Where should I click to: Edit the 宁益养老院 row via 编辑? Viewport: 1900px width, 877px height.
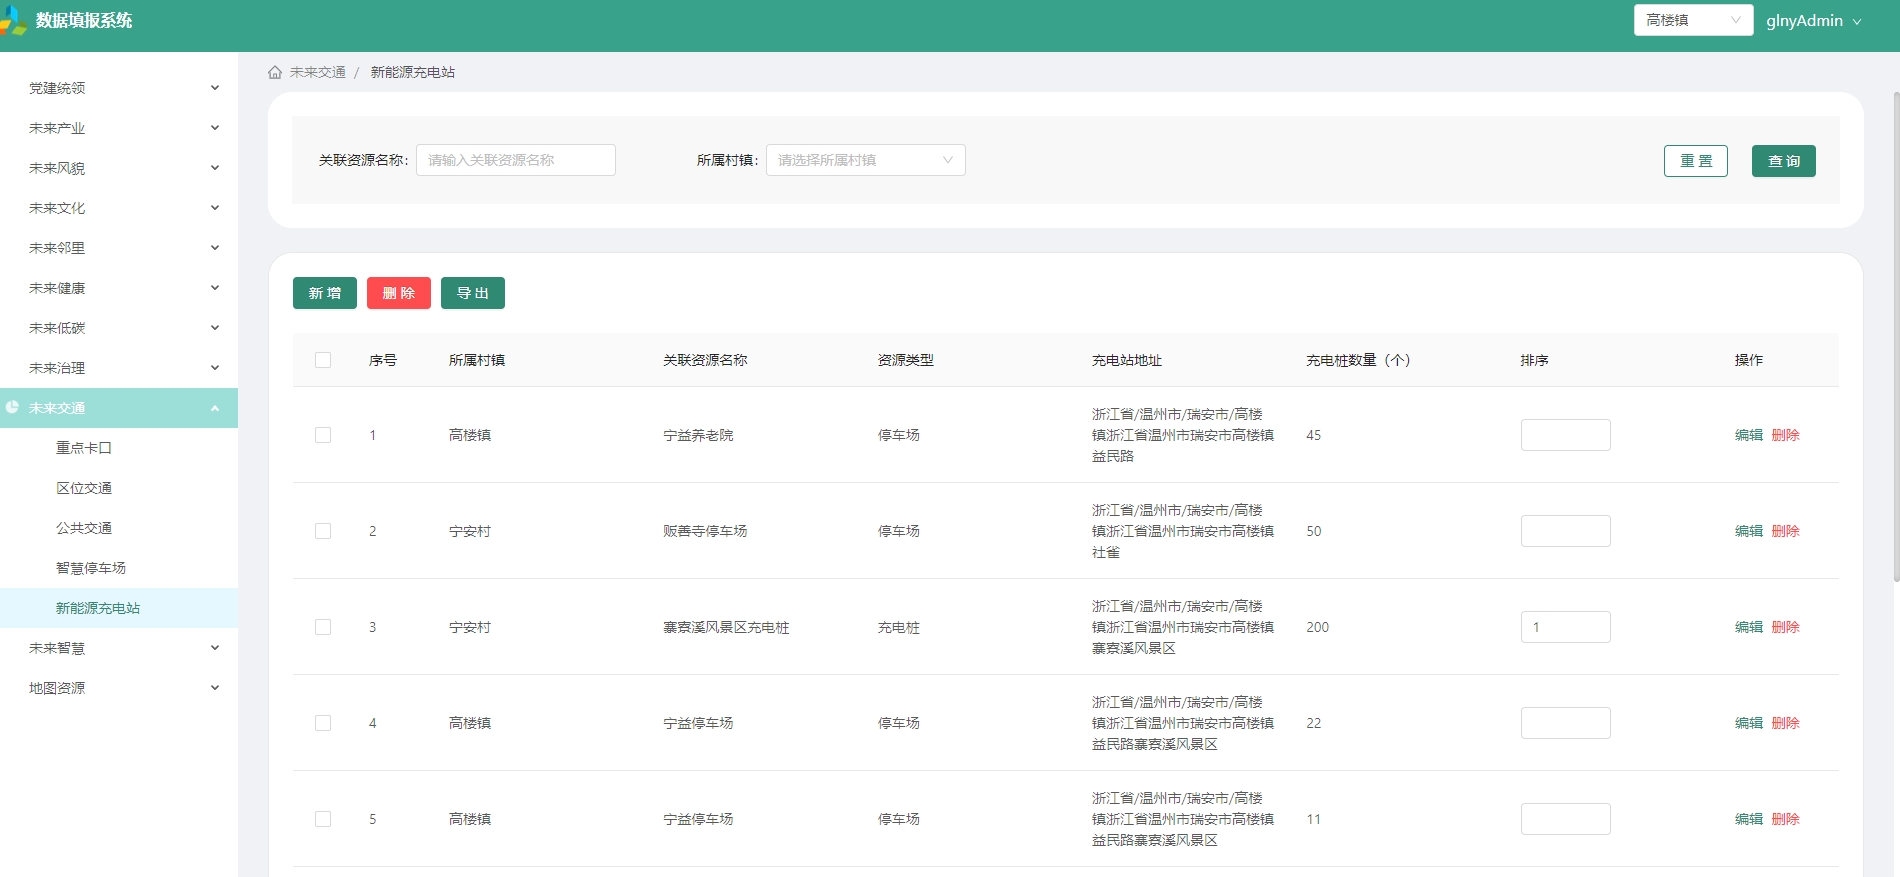coord(1749,435)
